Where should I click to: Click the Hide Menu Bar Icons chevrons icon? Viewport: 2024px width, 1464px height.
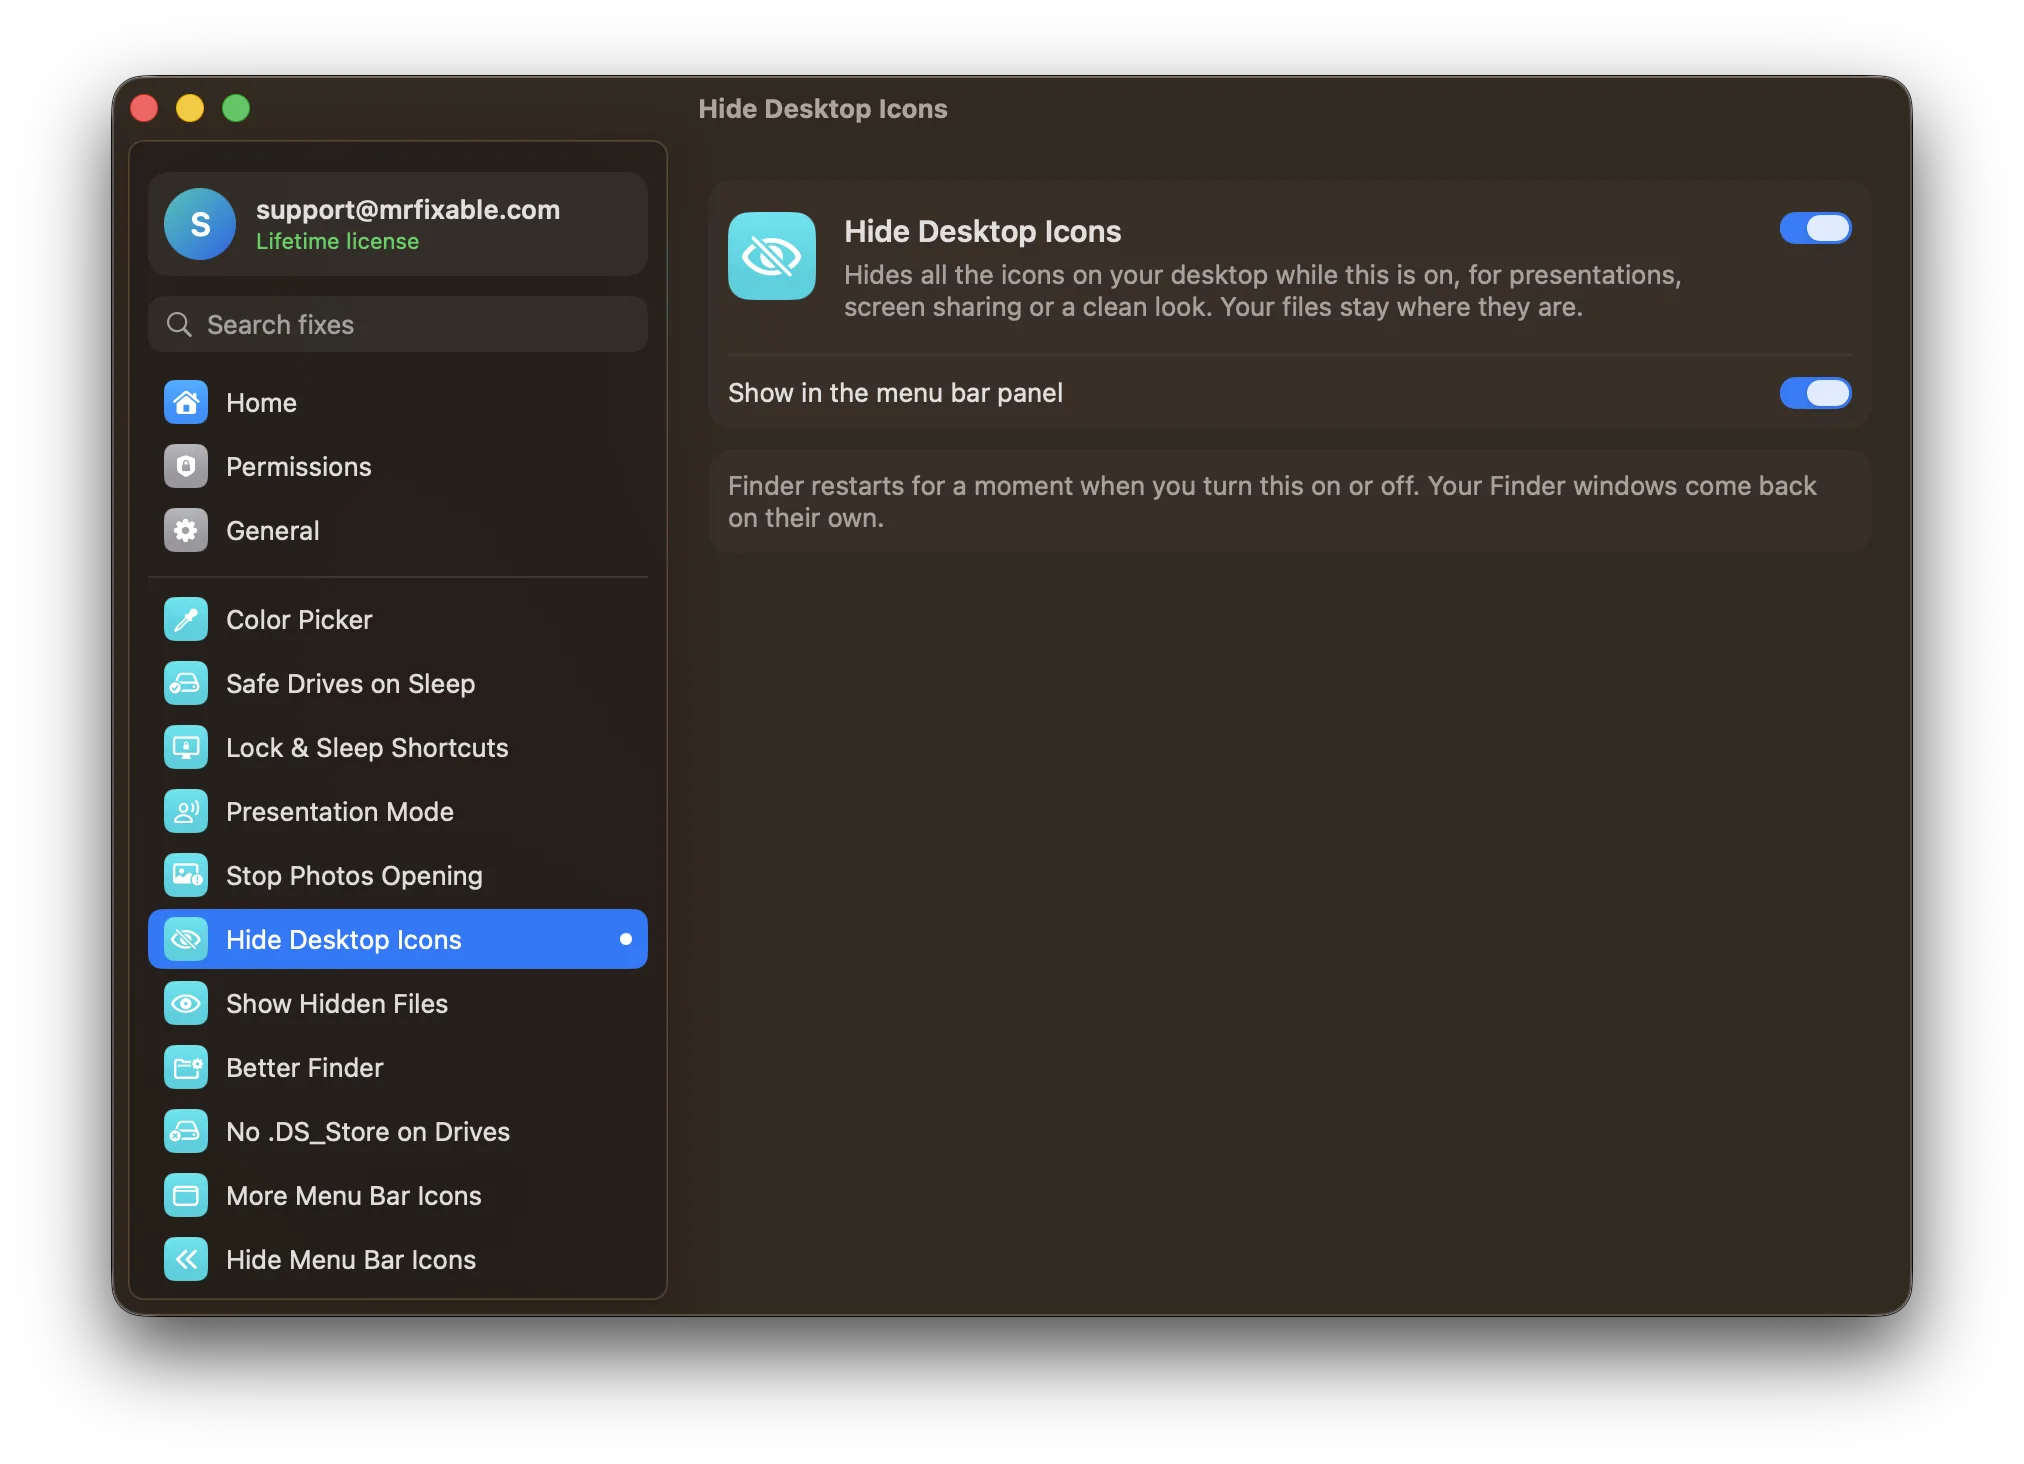pos(186,1259)
